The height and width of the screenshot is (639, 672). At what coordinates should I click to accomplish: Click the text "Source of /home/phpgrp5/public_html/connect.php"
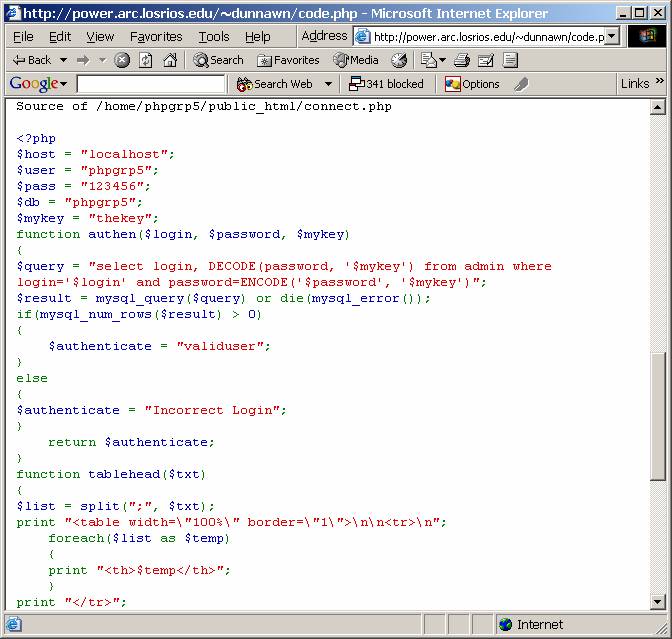click(x=204, y=106)
